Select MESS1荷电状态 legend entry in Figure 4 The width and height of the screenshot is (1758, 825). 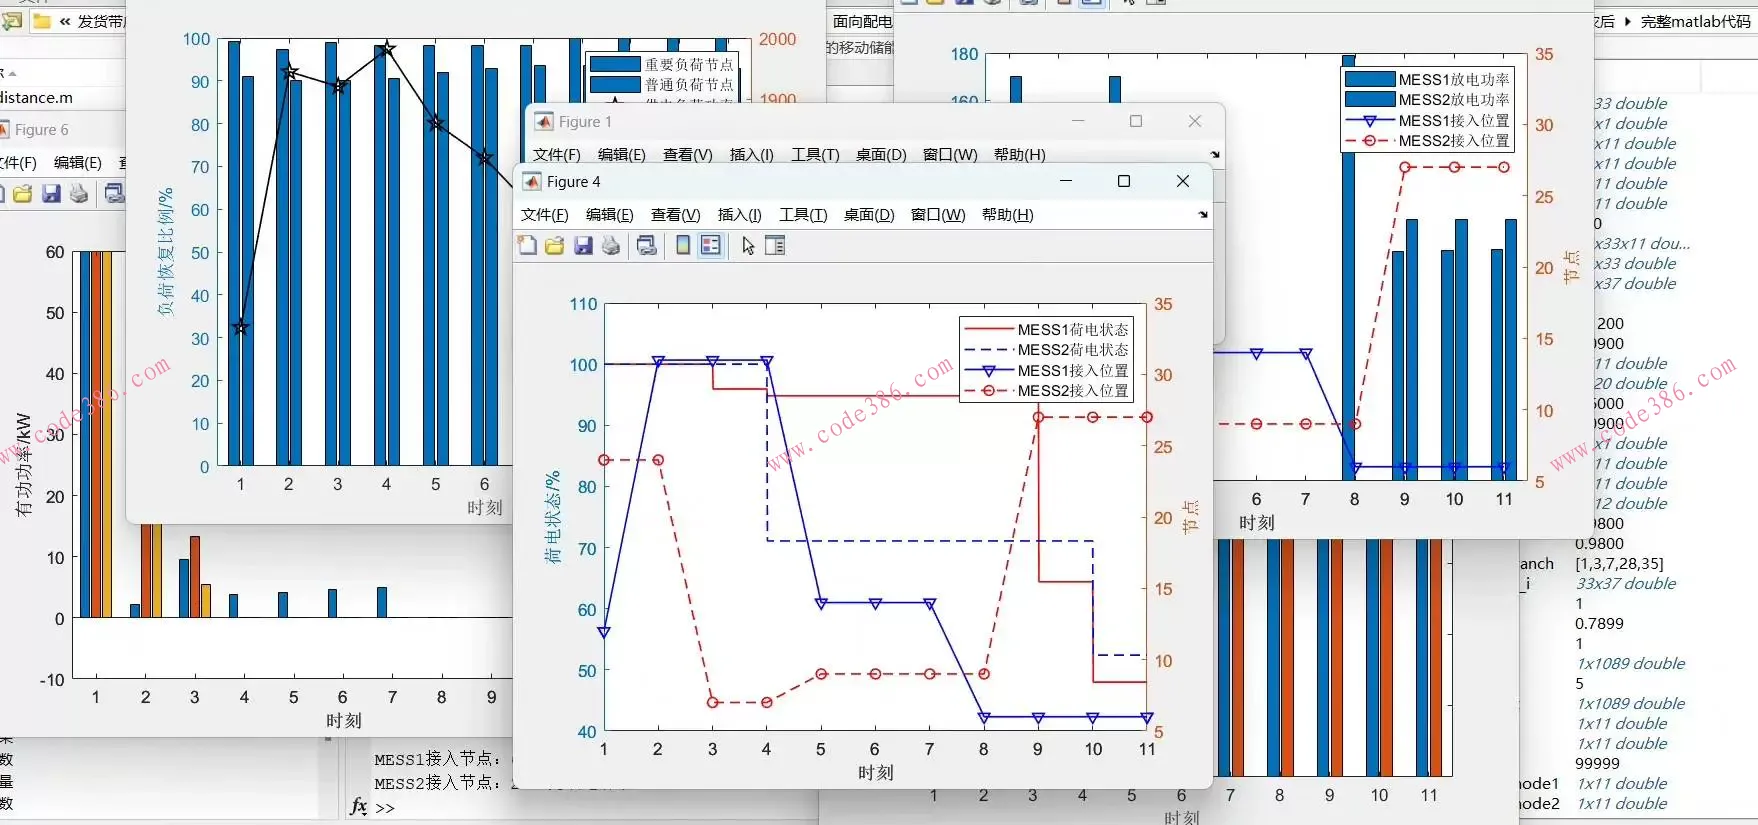[x=1045, y=330]
